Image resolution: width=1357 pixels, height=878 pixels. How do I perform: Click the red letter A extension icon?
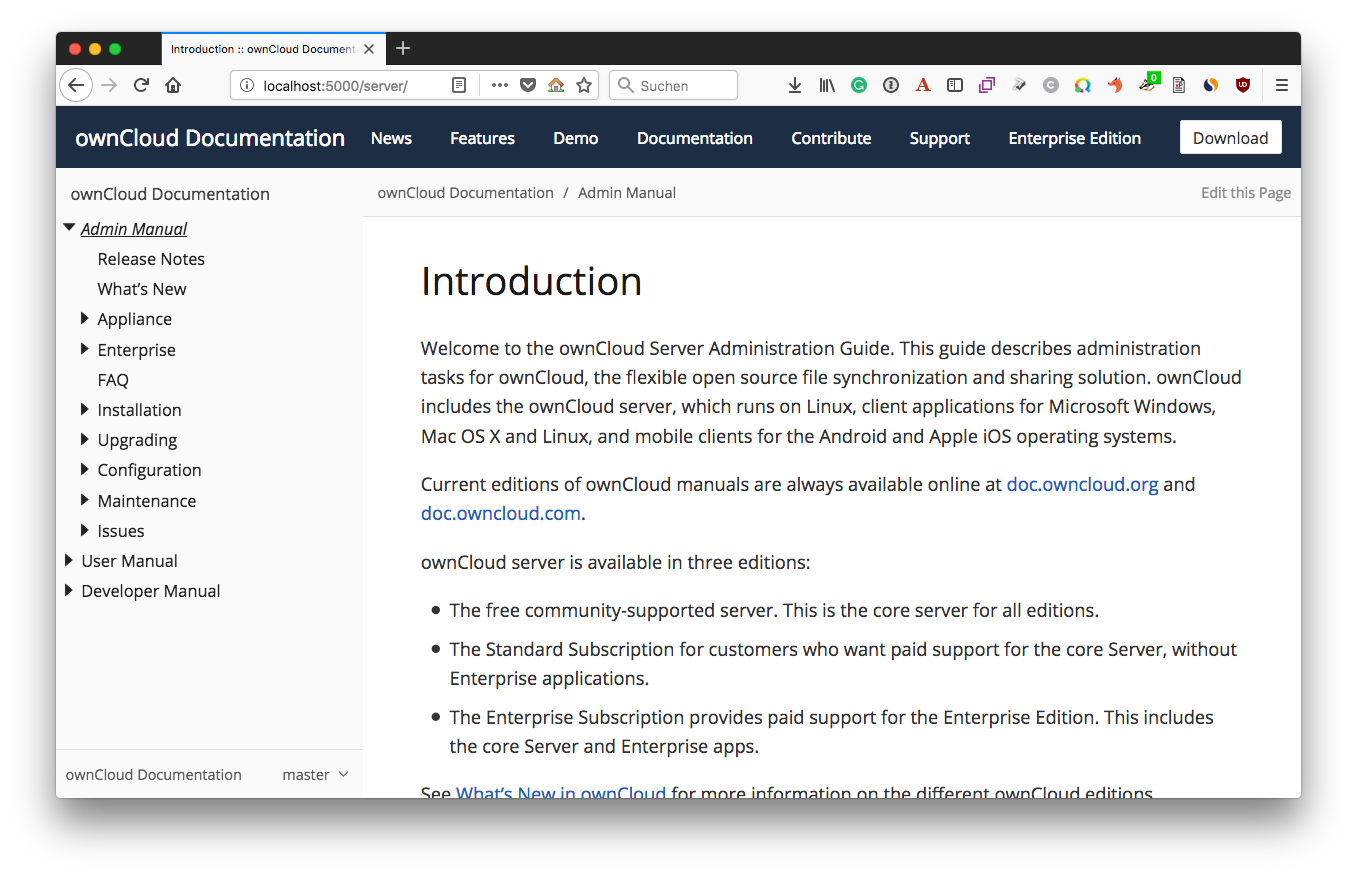tap(923, 86)
